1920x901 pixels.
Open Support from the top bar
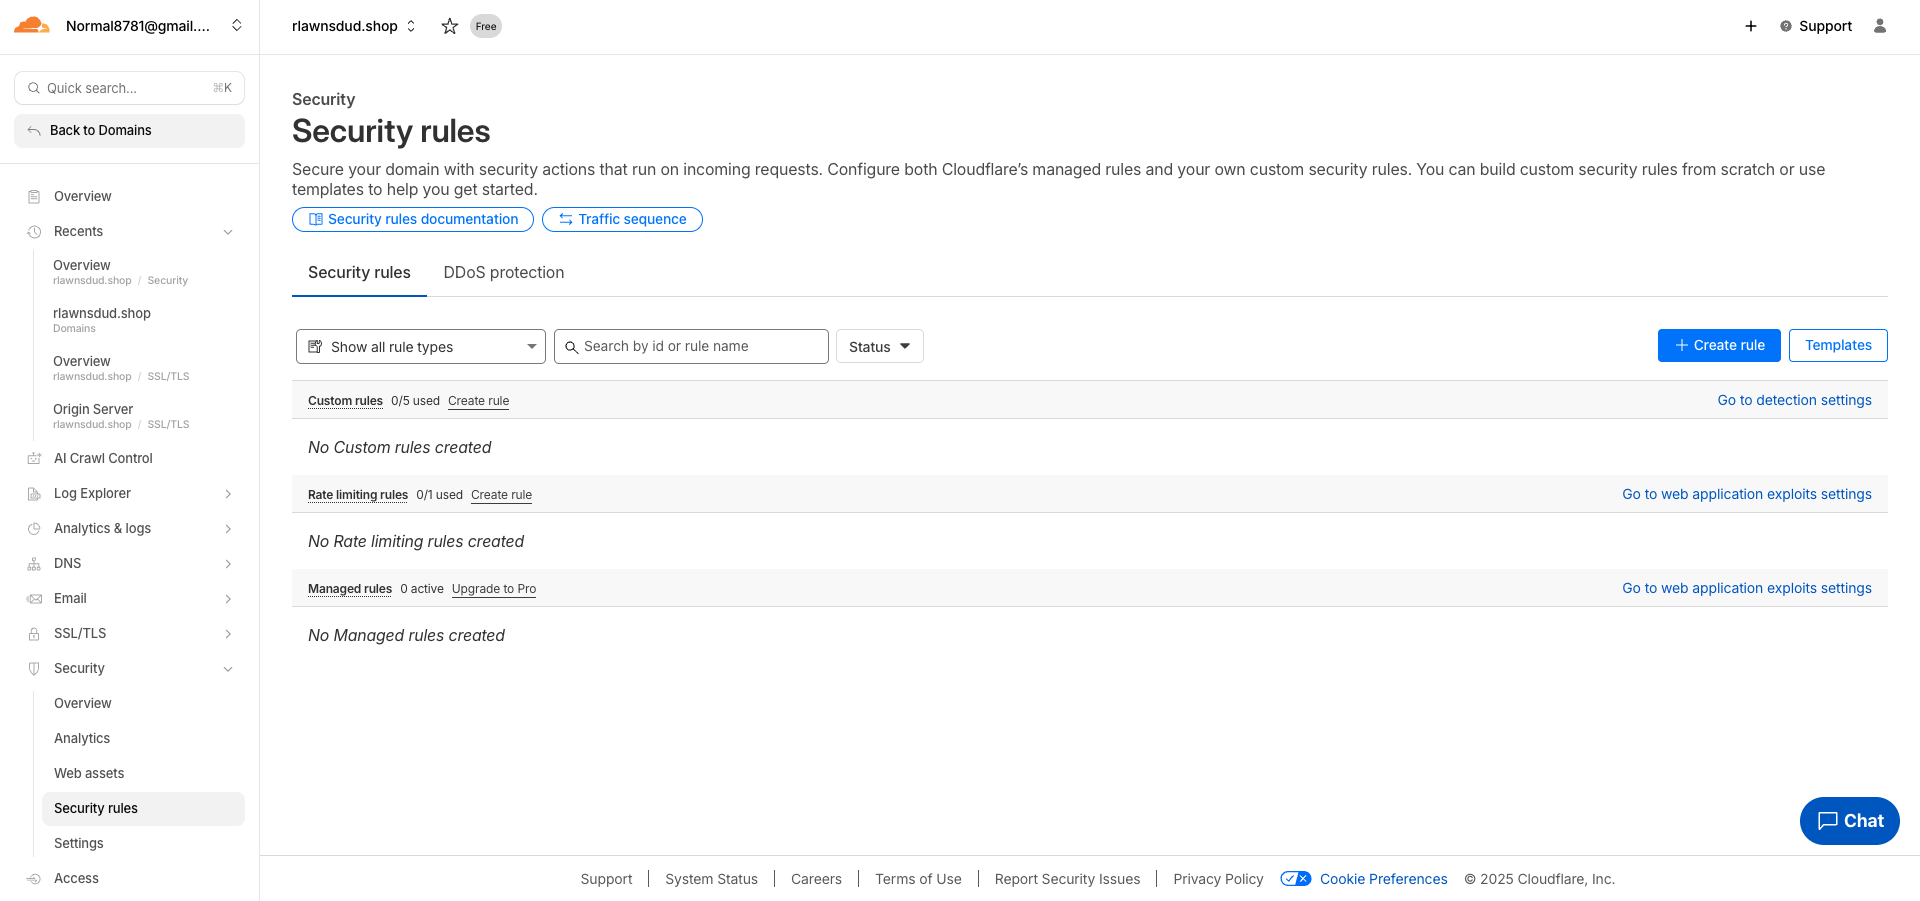point(1816,26)
